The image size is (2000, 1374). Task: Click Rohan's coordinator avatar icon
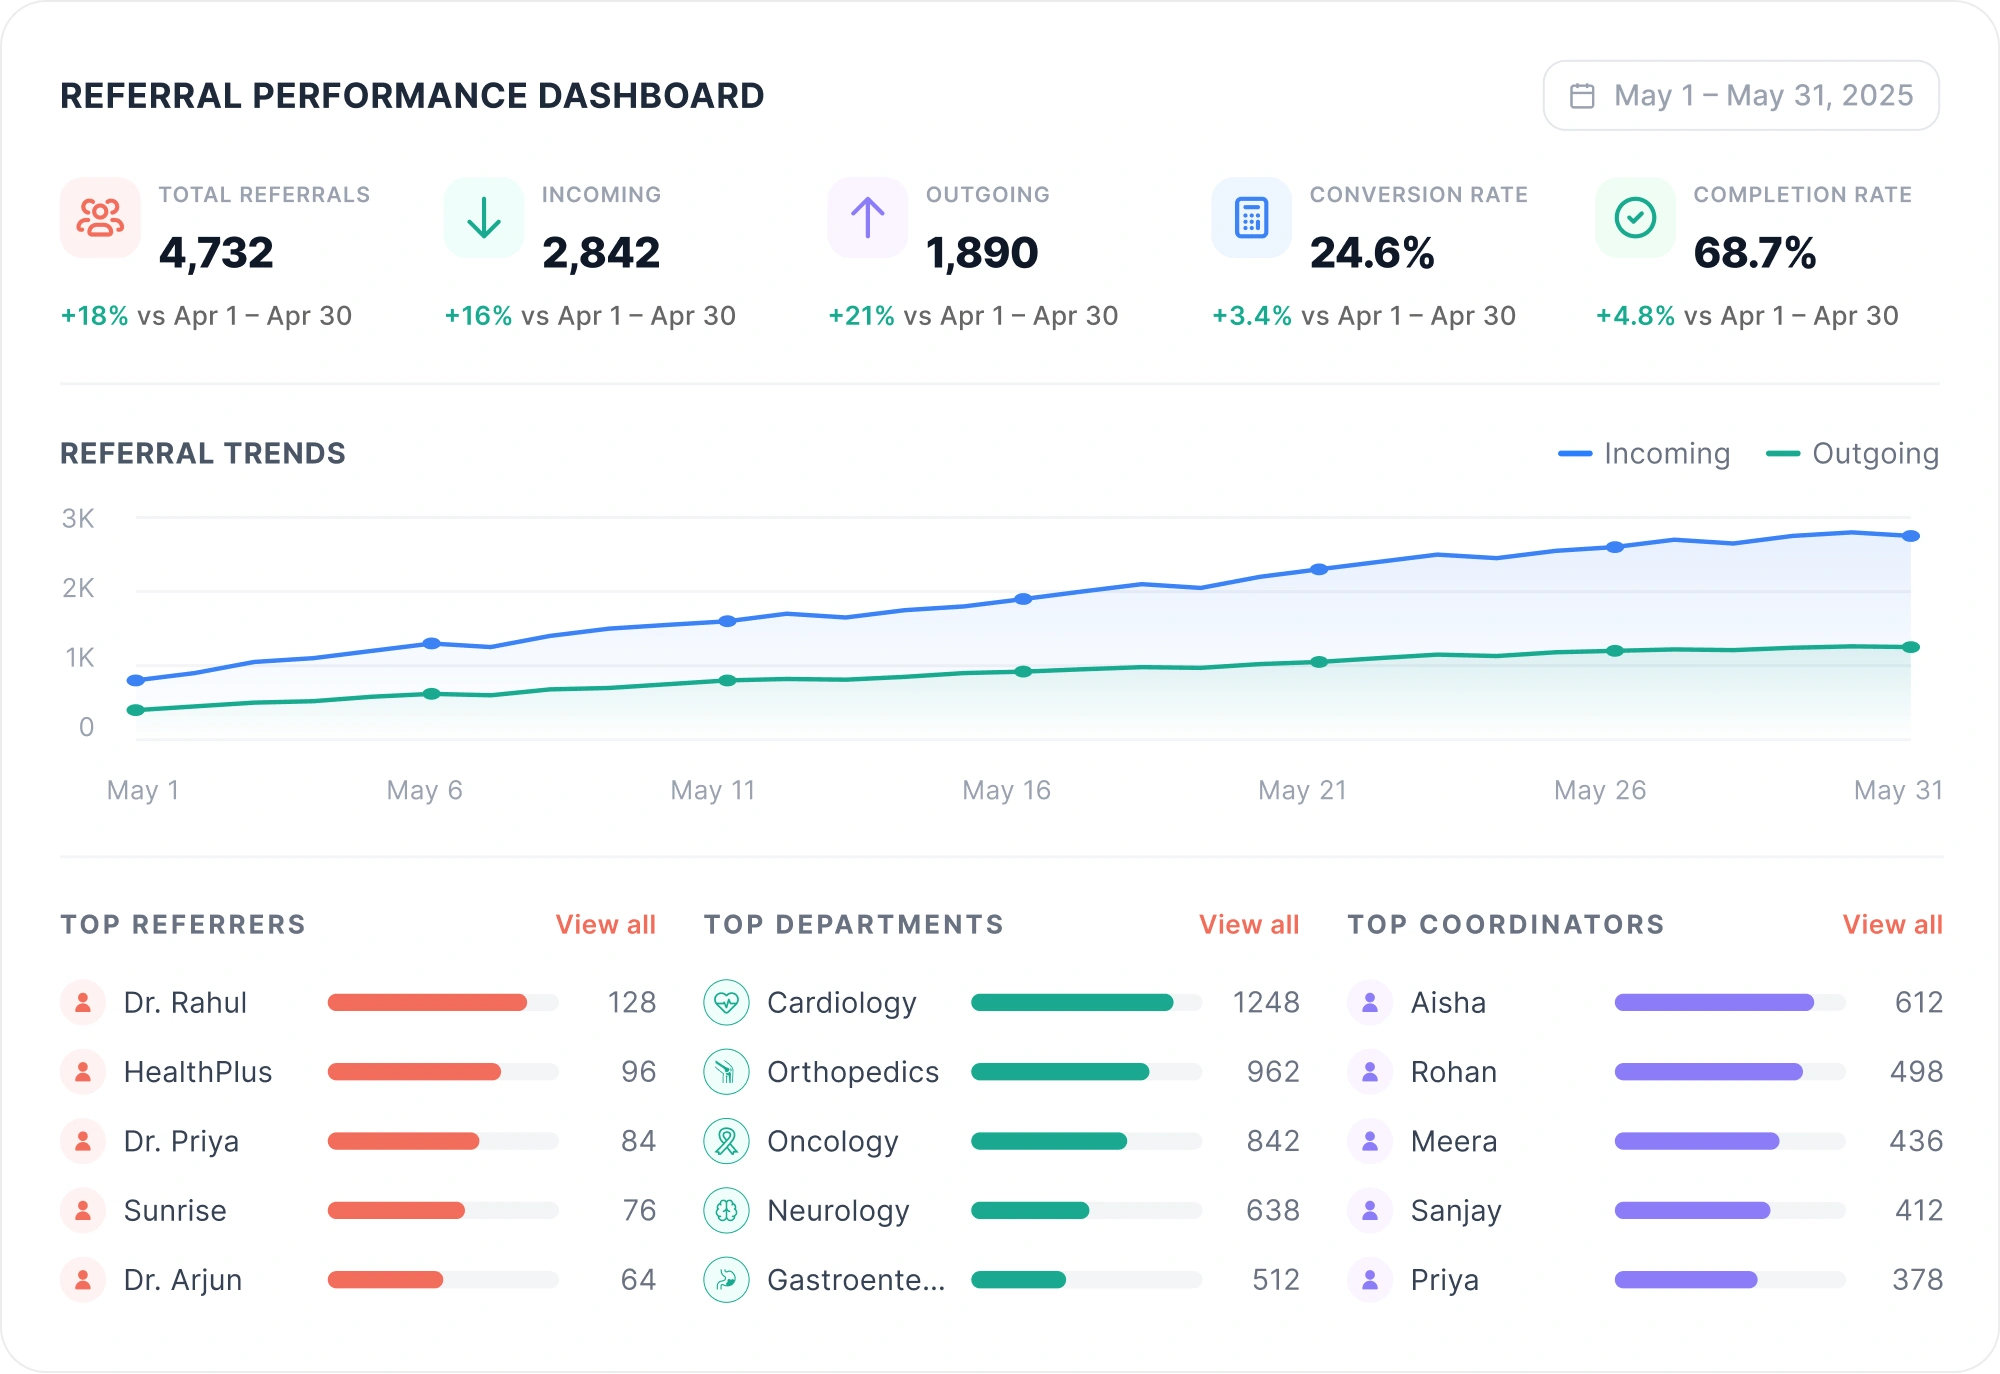[1371, 1072]
